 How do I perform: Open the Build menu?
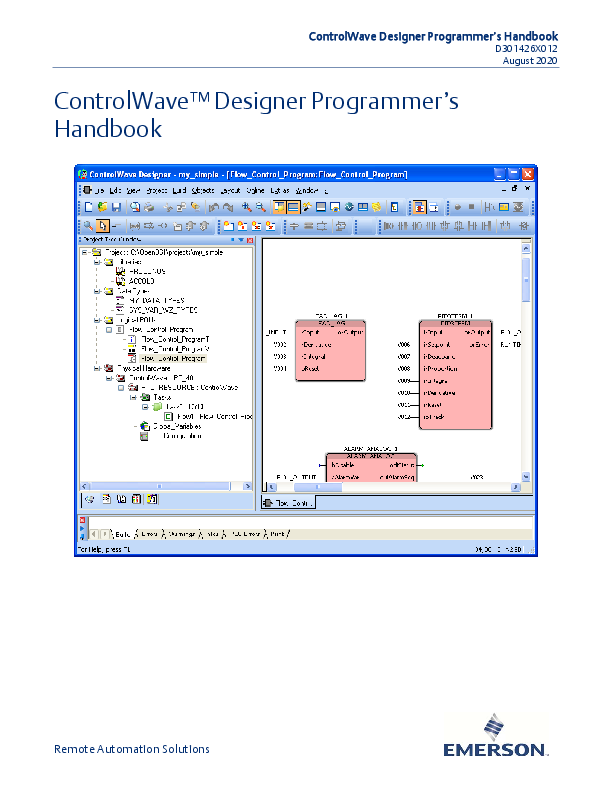click(179, 190)
